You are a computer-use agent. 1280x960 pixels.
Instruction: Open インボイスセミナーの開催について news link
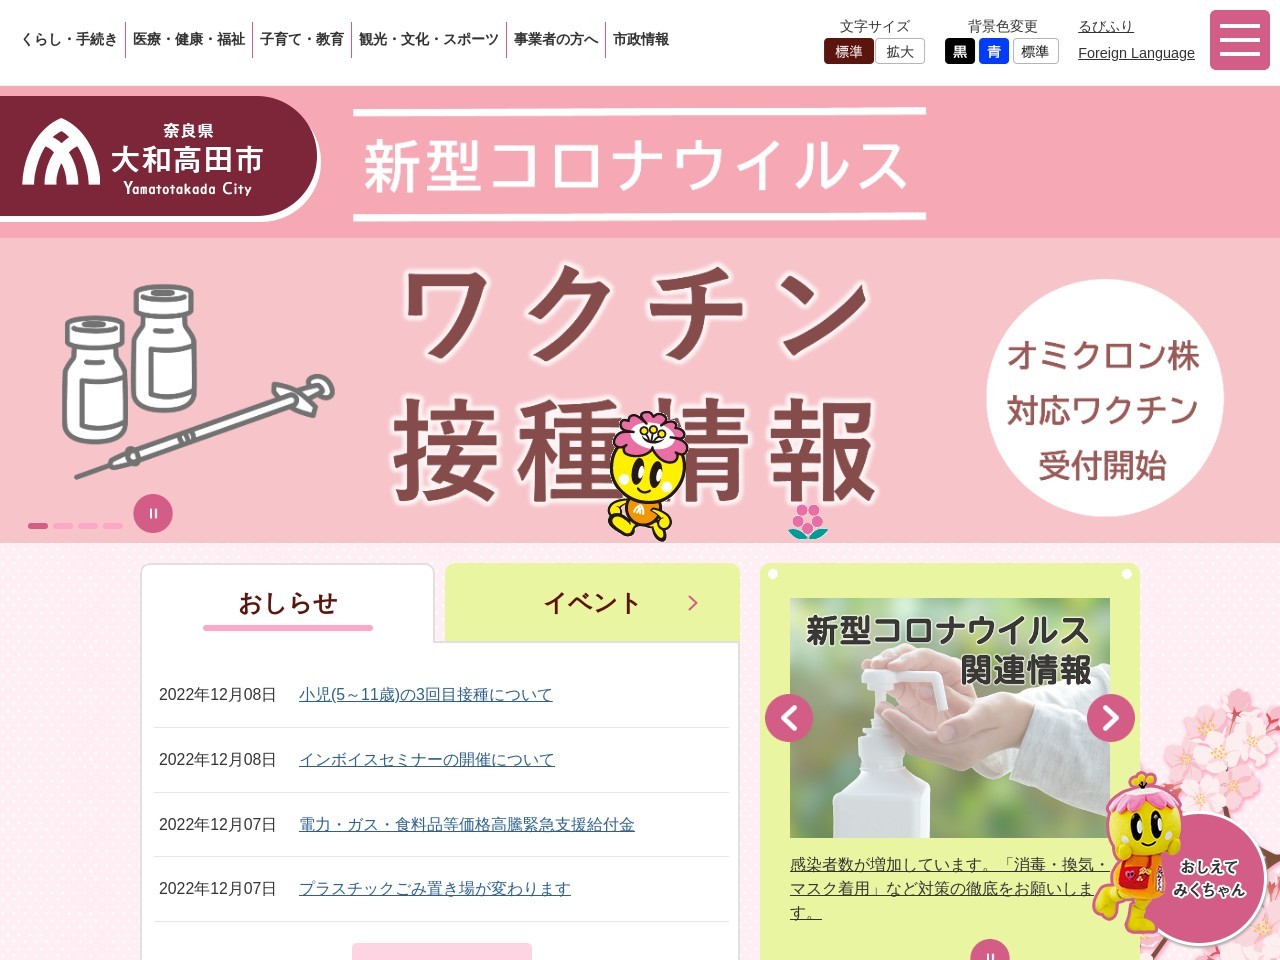click(426, 760)
